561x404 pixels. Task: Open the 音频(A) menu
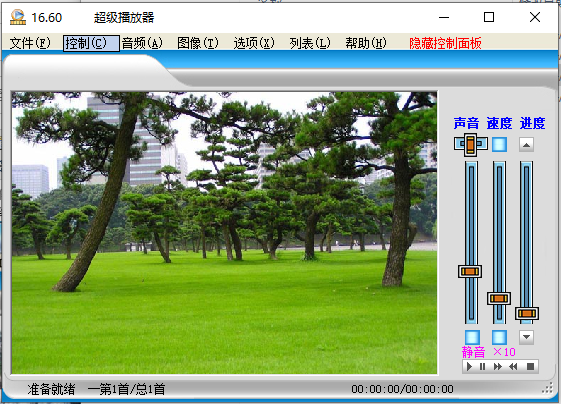click(x=142, y=43)
